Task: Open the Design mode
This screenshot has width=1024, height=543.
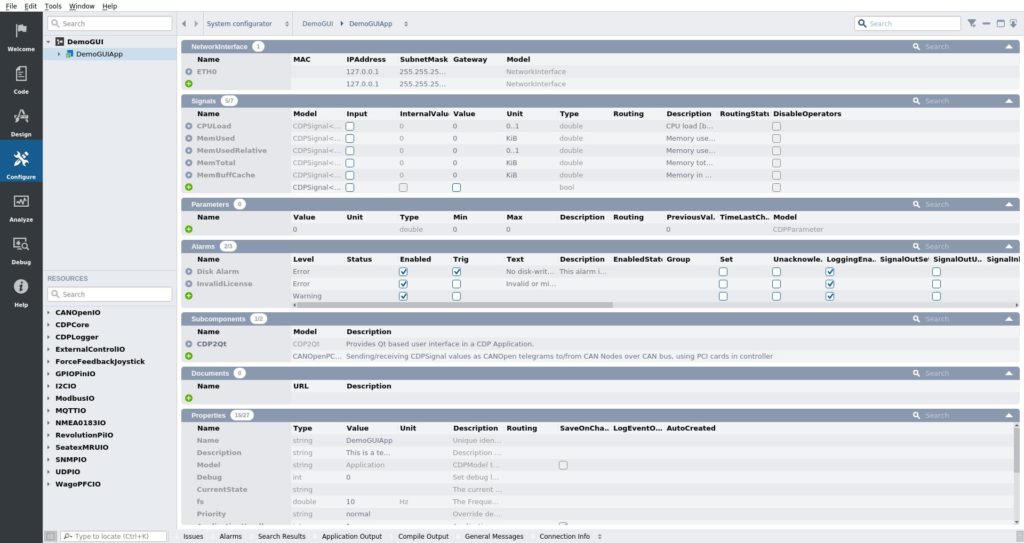Action: 21,121
